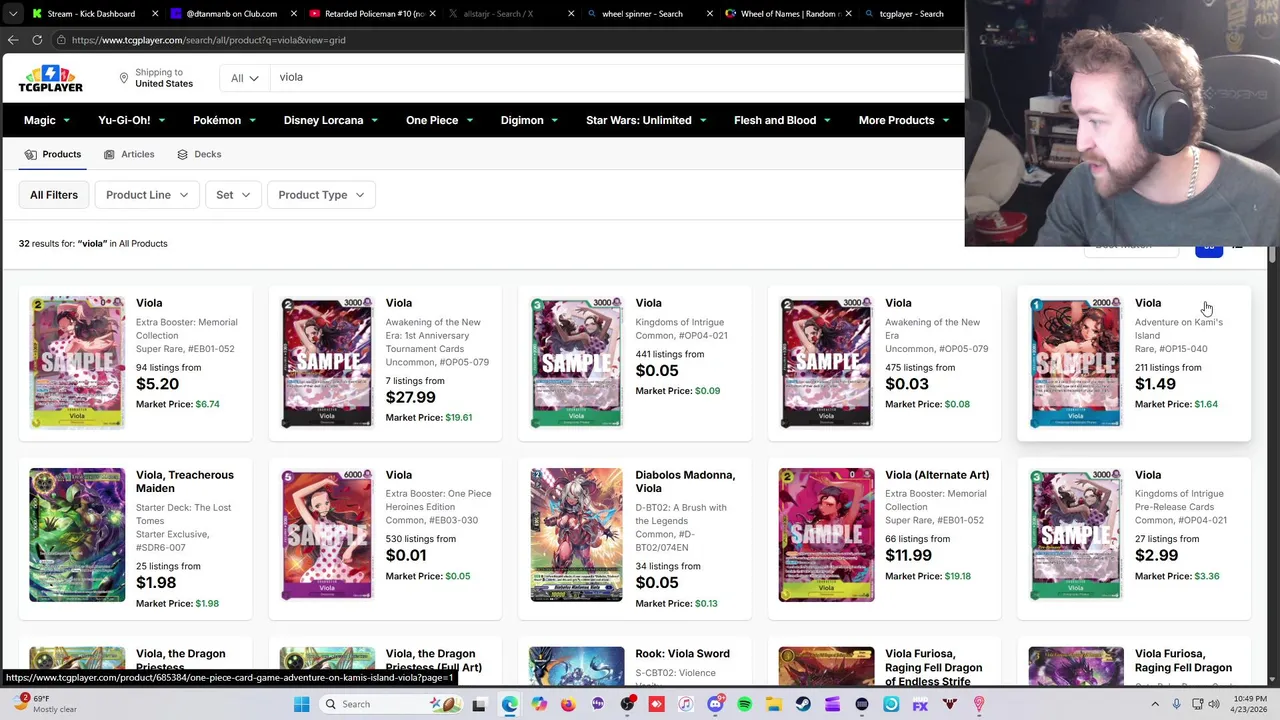Click the Viola Pre-Release Cards $2.99 card image

pos(1076,534)
